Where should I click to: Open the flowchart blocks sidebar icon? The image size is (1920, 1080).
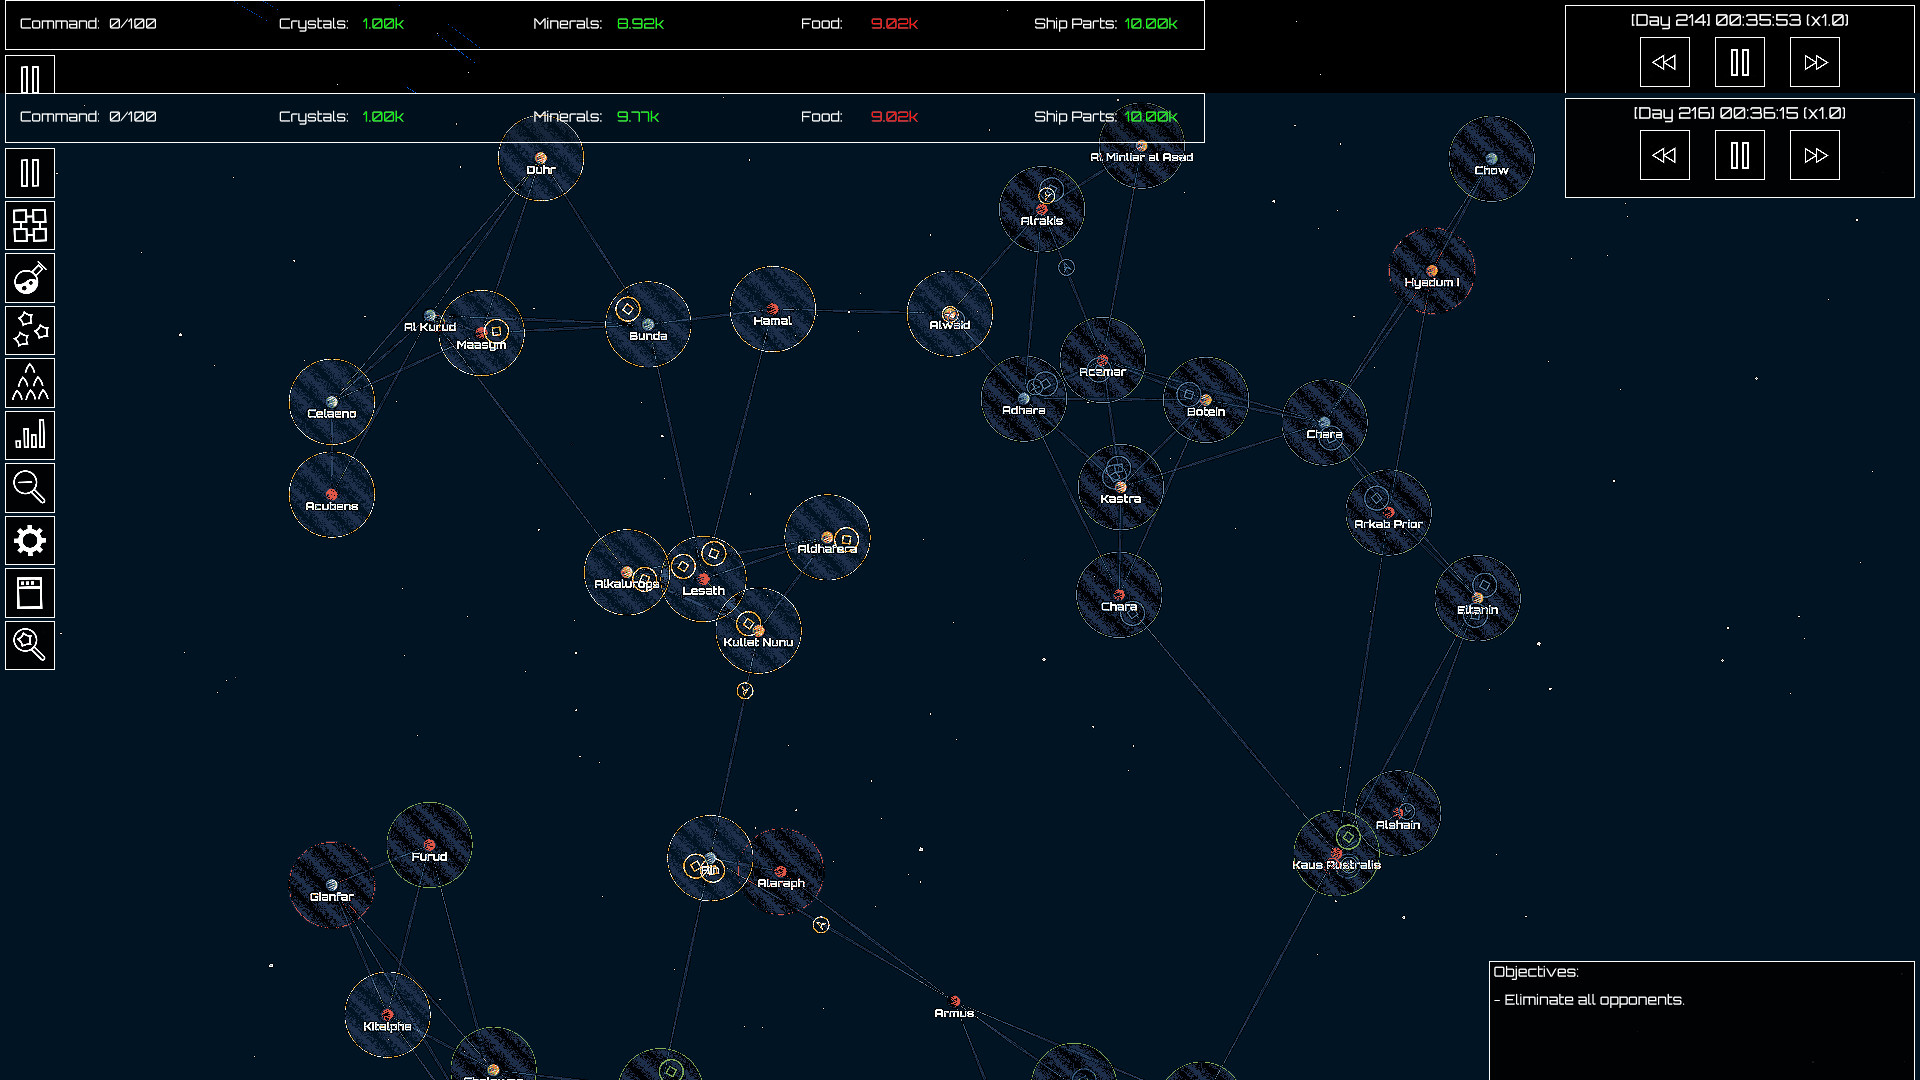[30, 225]
